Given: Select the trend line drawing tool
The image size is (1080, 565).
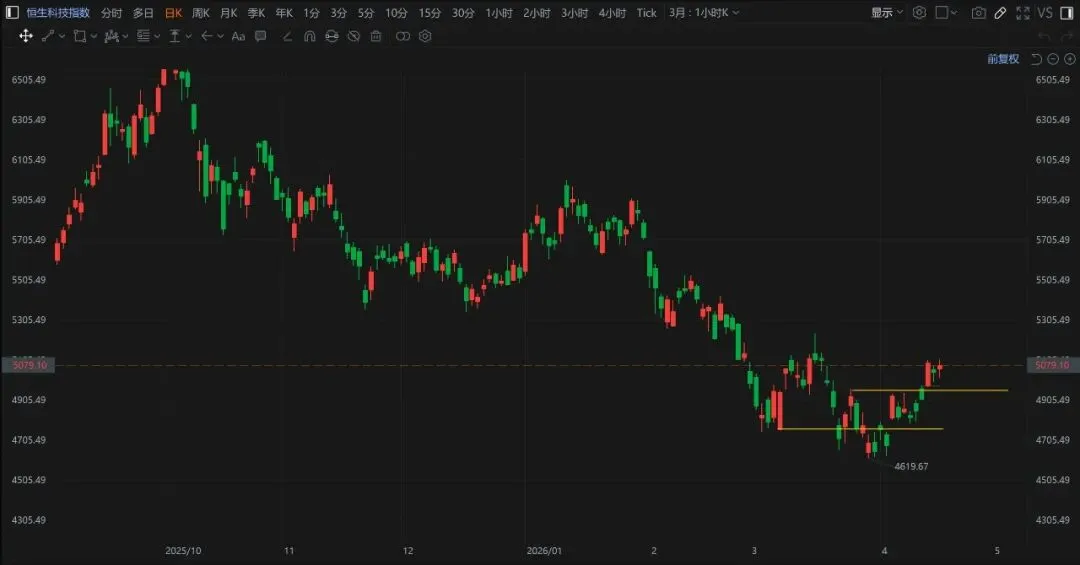Looking at the screenshot, I should coord(48,36).
